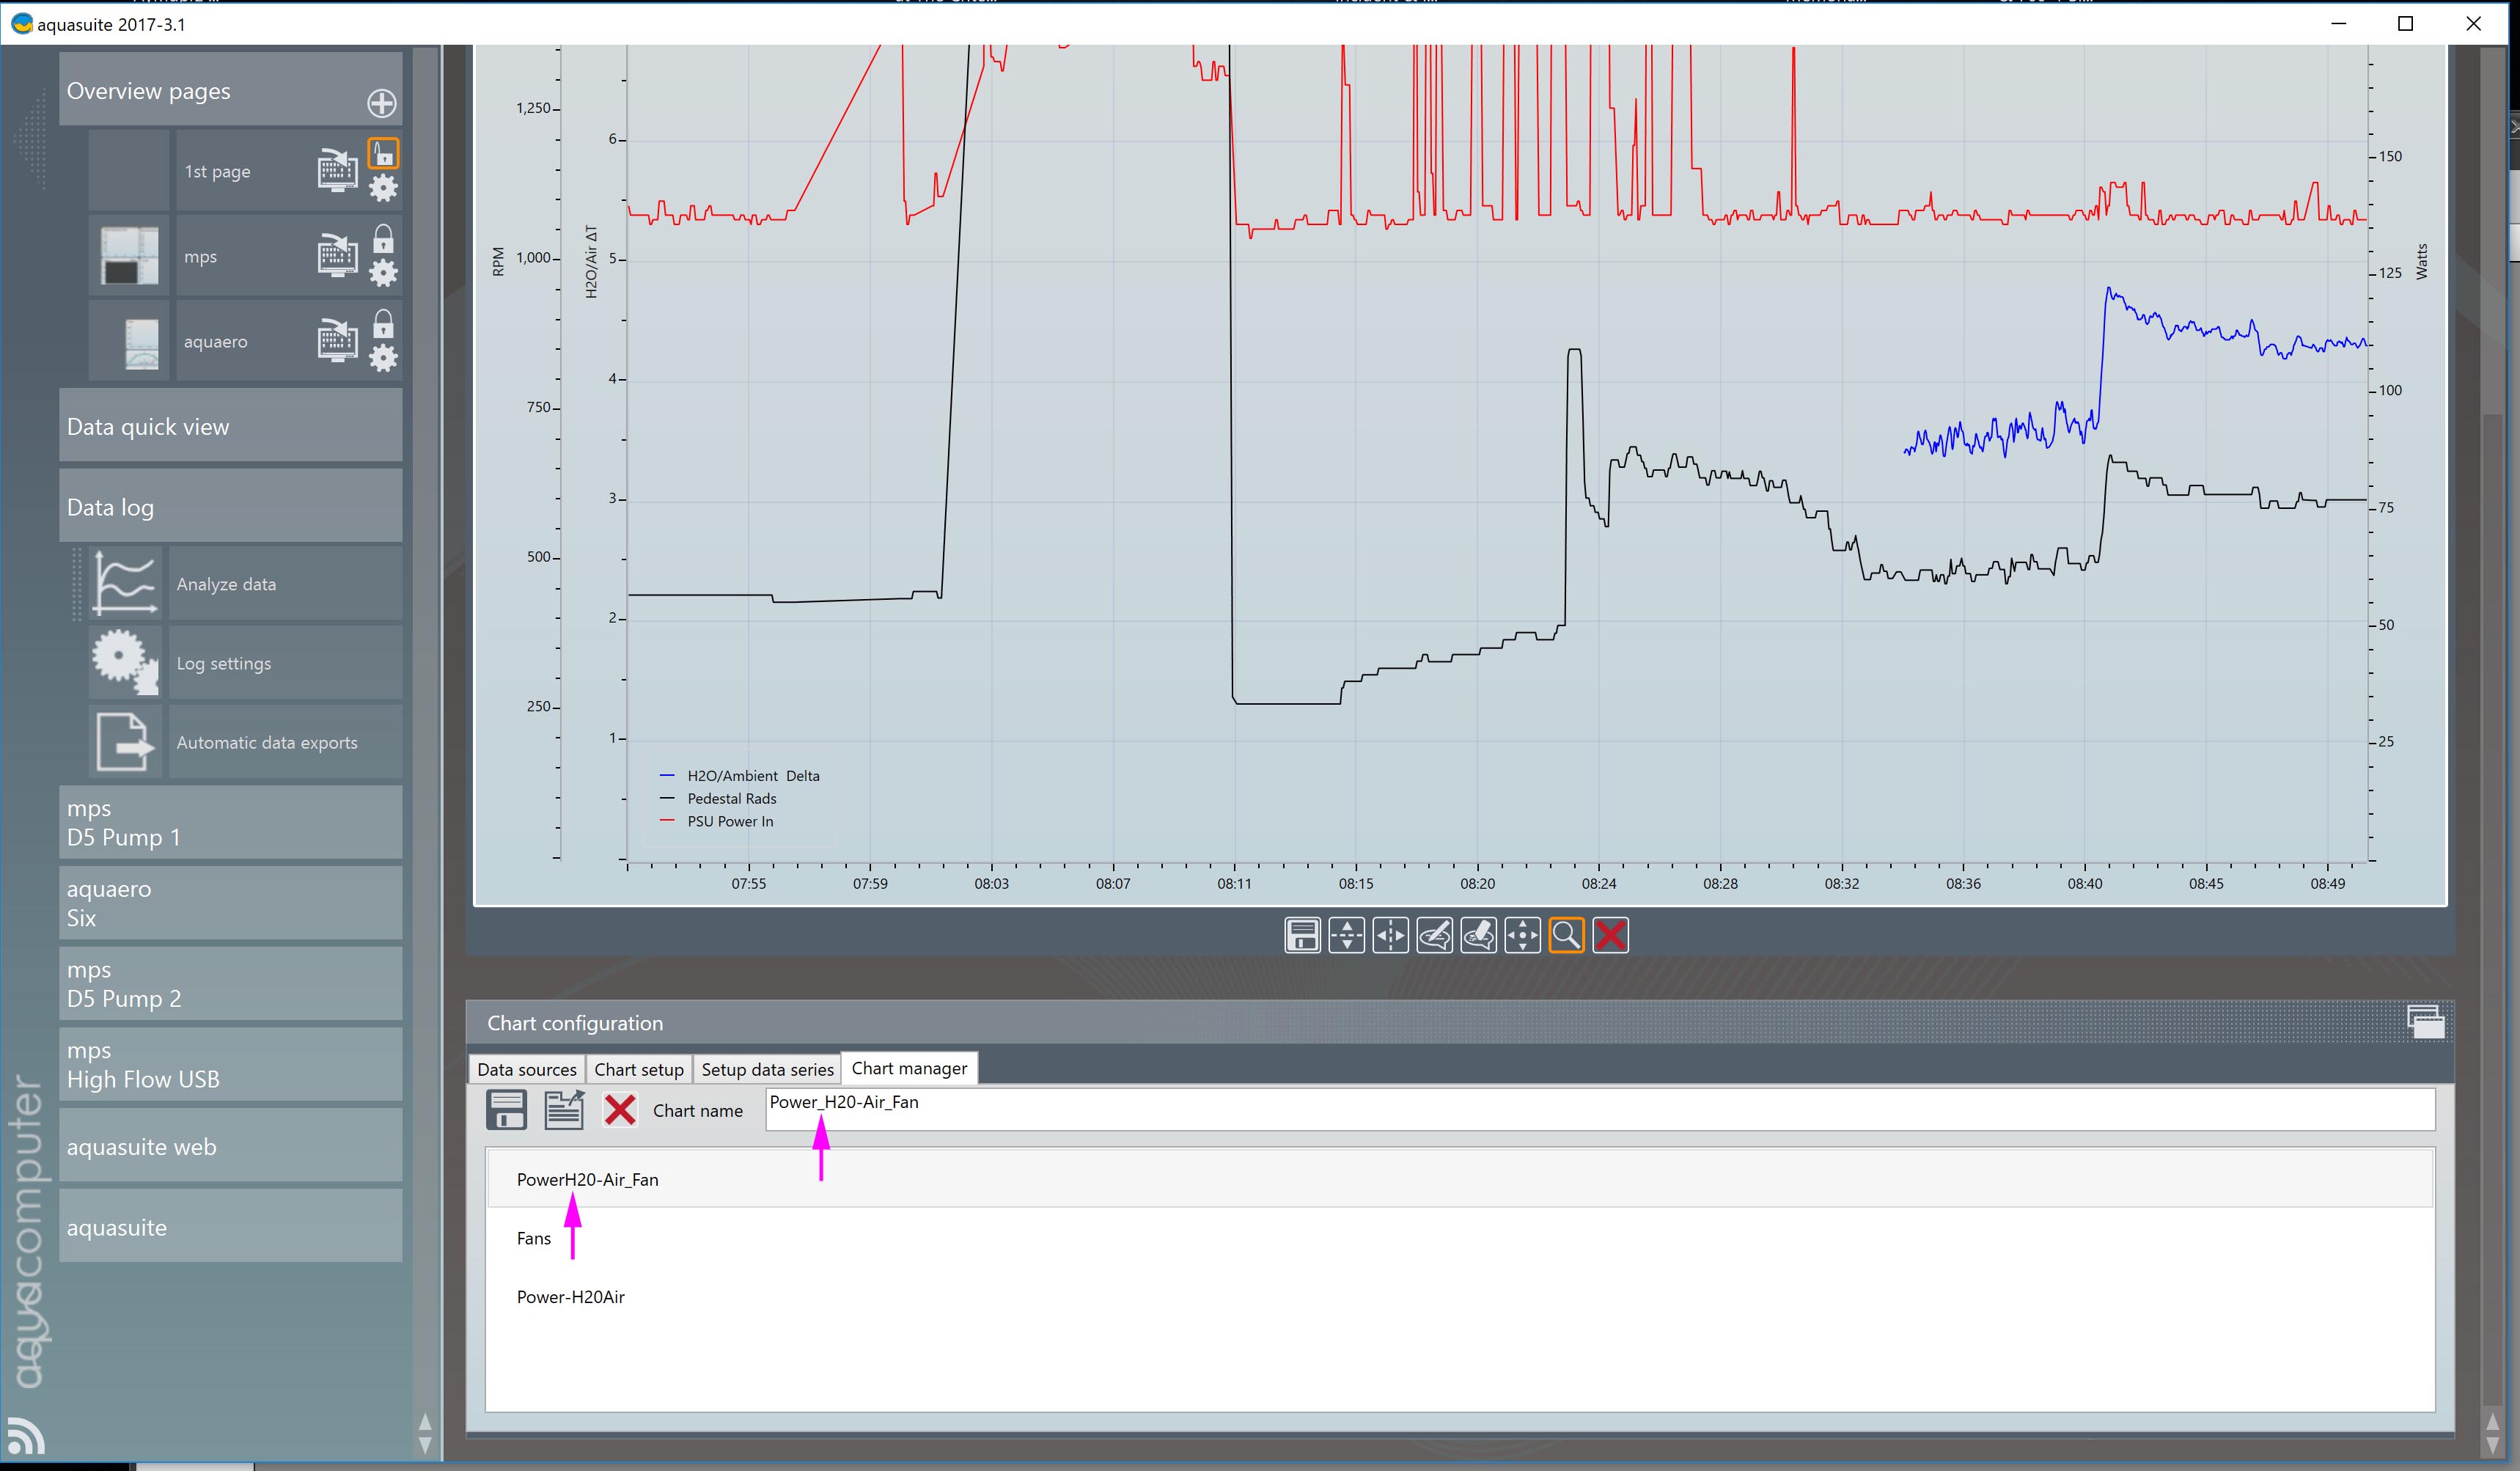The image size is (2520, 1471).
Task: Toggle the lock for the mps page
Action: pyautogui.click(x=383, y=239)
